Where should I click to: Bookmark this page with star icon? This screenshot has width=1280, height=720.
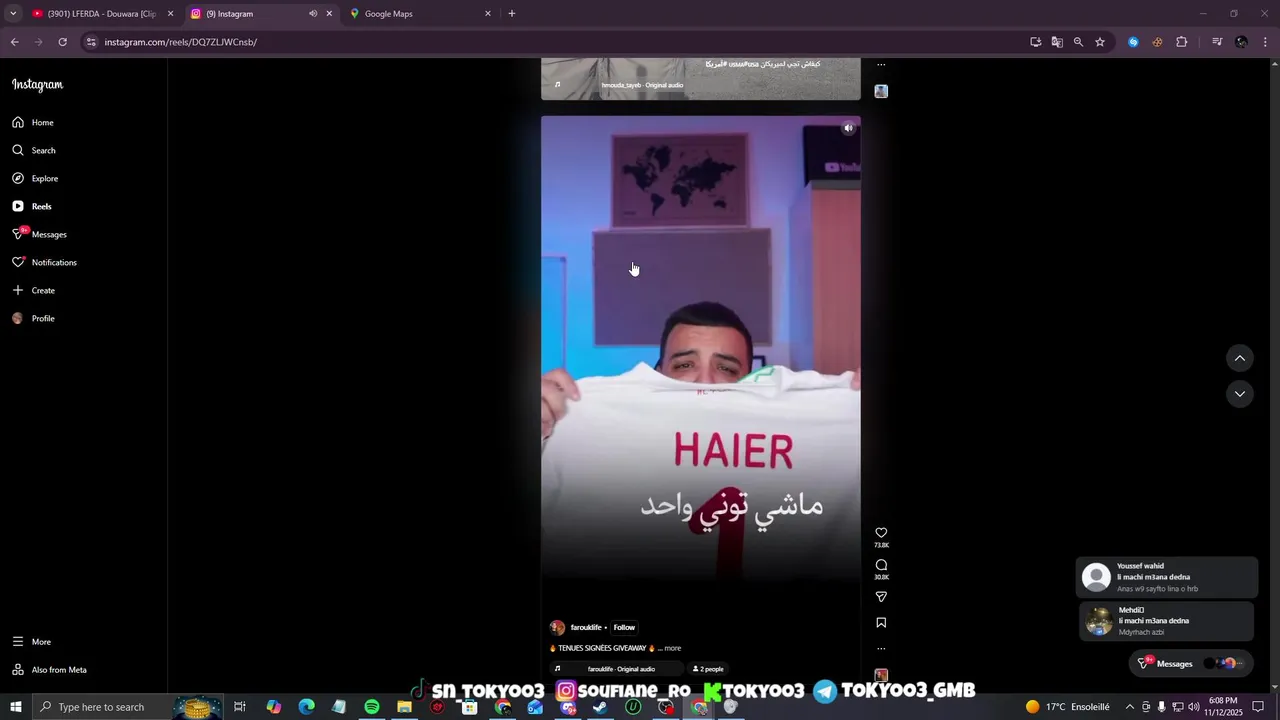[1100, 42]
